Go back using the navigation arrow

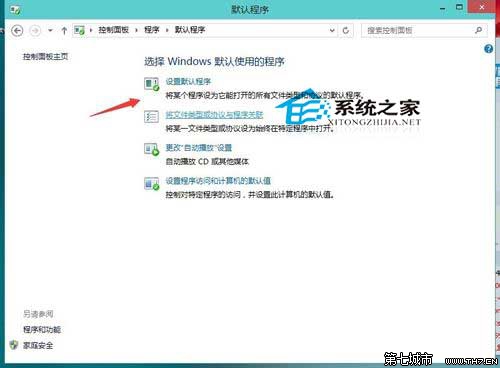[17, 31]
